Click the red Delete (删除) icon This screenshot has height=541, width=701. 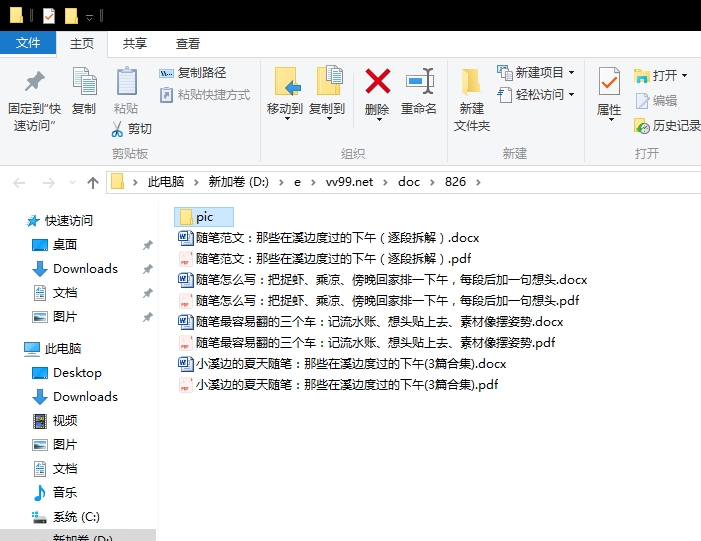(x=378, y=81)
